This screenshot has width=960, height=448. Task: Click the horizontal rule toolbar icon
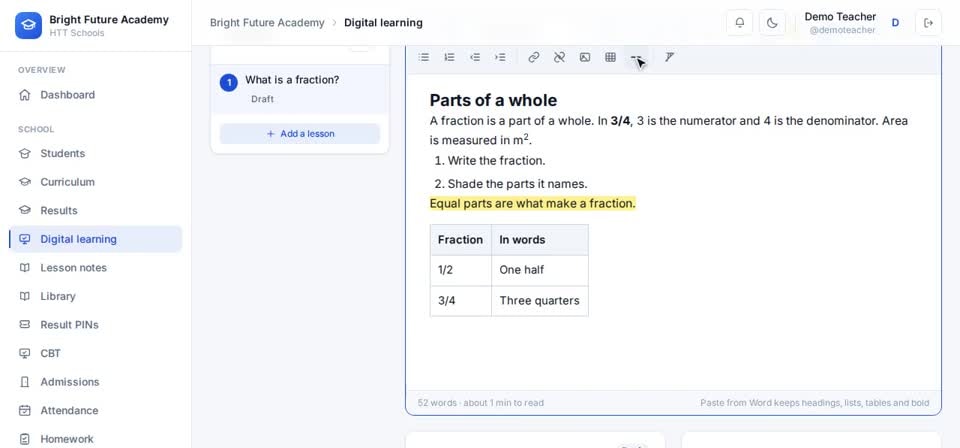636,57
